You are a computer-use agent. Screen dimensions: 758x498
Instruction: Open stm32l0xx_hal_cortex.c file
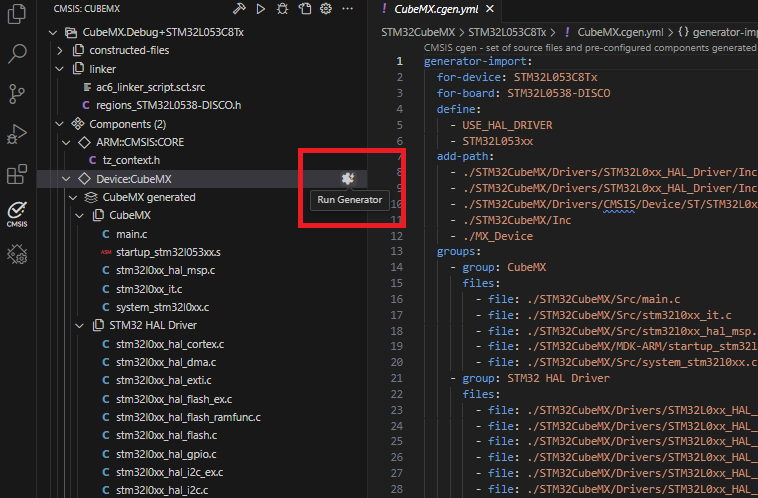[170, 344]
